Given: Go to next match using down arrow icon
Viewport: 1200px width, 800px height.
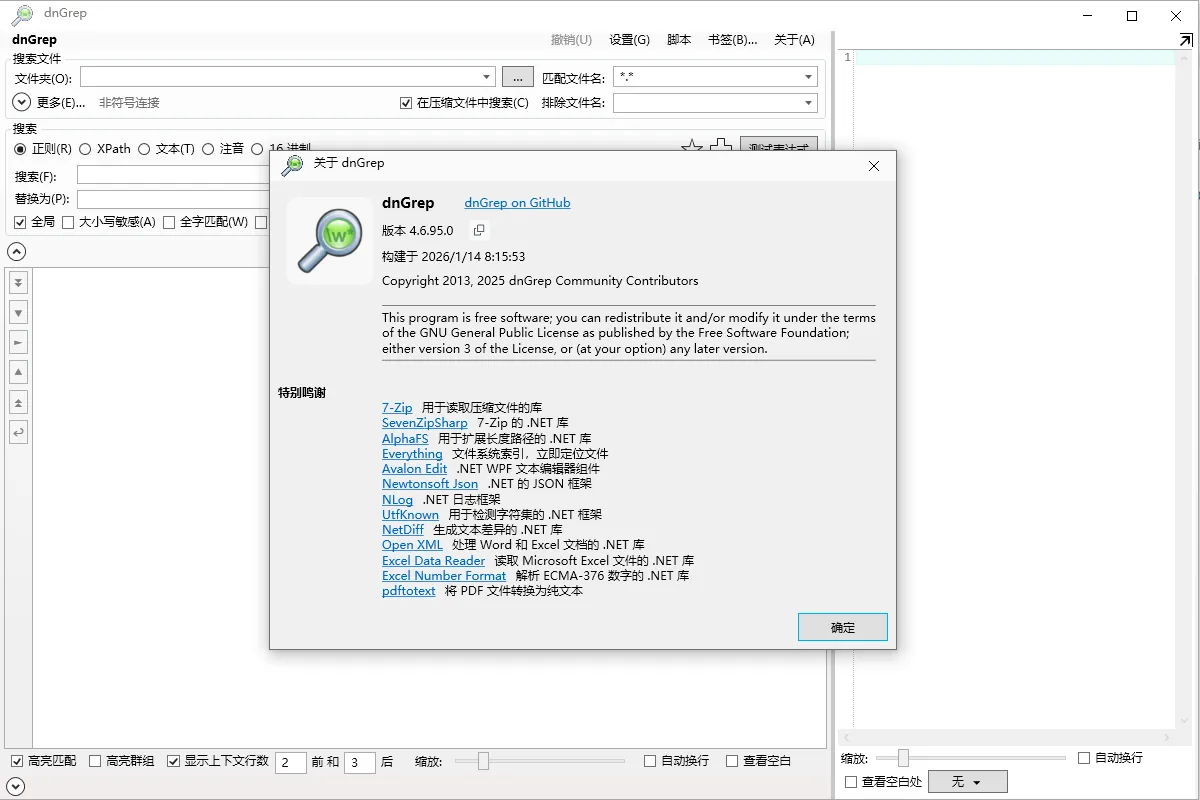Looking at the screenshot, I should [17, 312].
